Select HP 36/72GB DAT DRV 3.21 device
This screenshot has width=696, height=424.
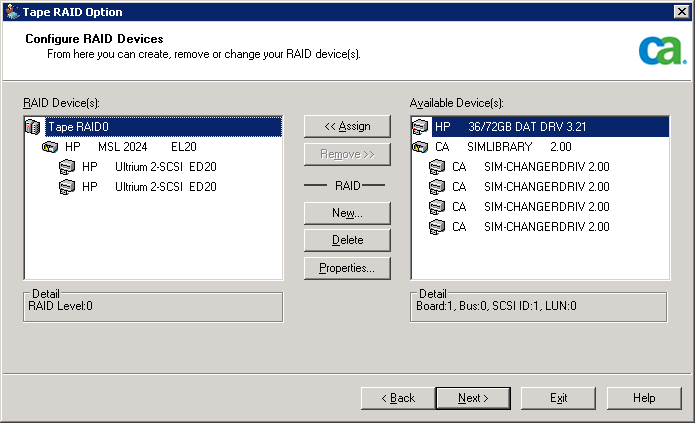click(550, 127)
